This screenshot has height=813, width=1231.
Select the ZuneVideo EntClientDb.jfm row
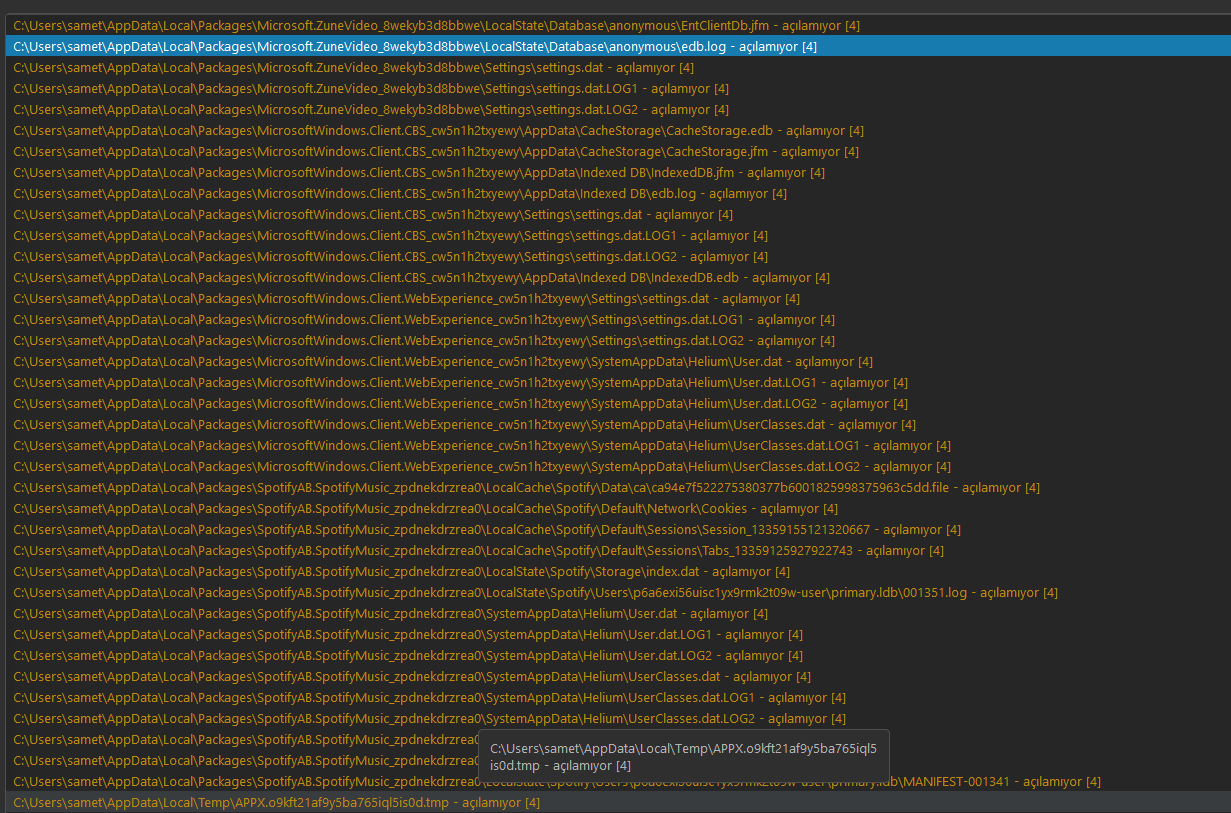tap(617, 25)
